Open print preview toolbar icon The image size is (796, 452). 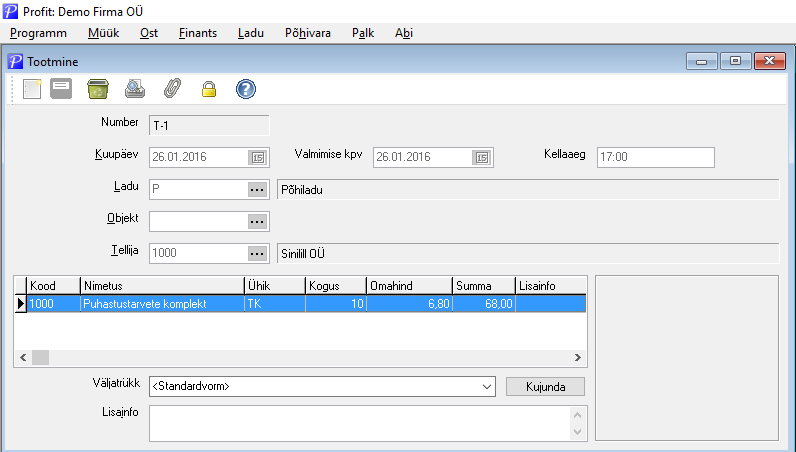(135, 89)
